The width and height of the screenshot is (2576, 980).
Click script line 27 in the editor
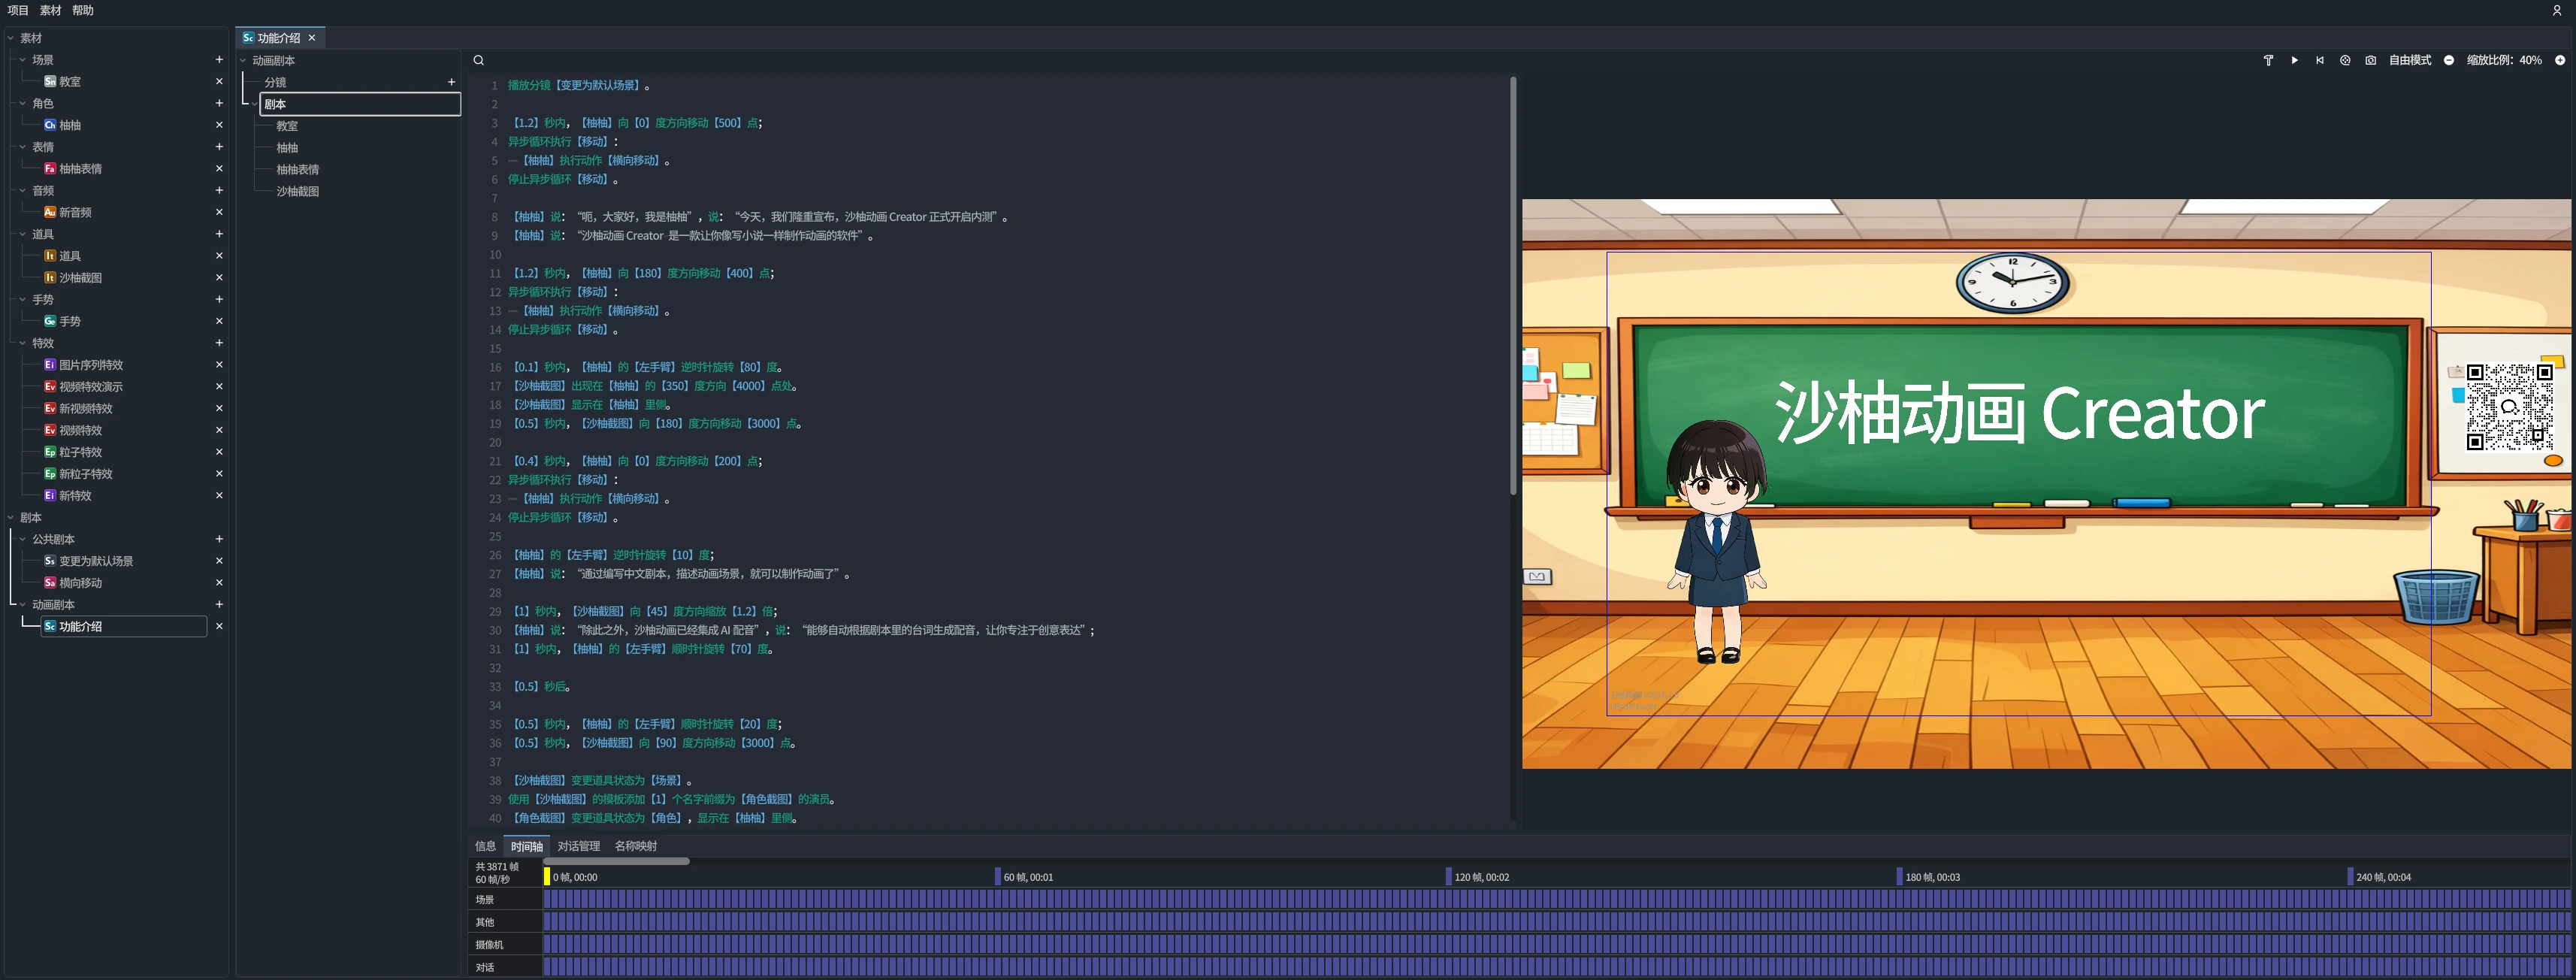click(x=682, y=574)
